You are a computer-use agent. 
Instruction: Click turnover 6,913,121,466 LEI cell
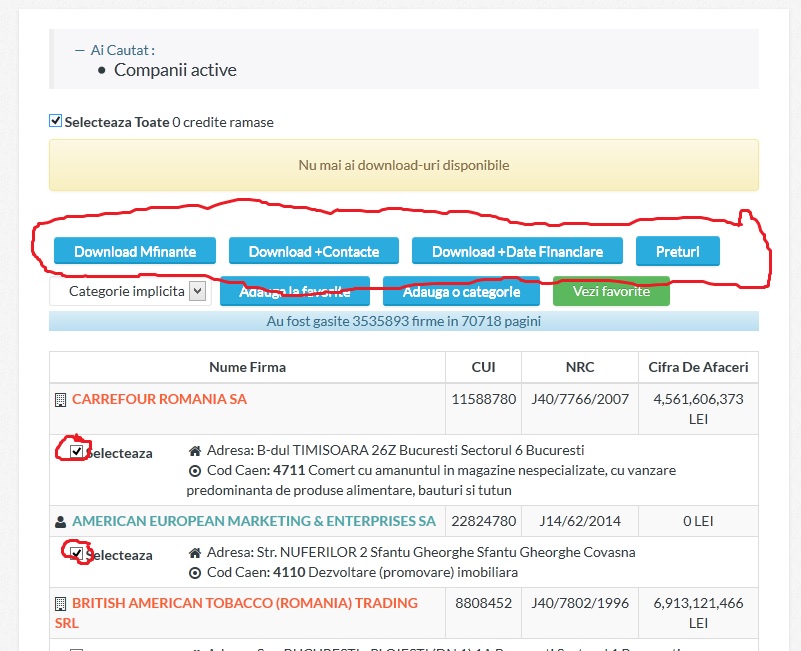pyautogui.click(x=698, y=613)
